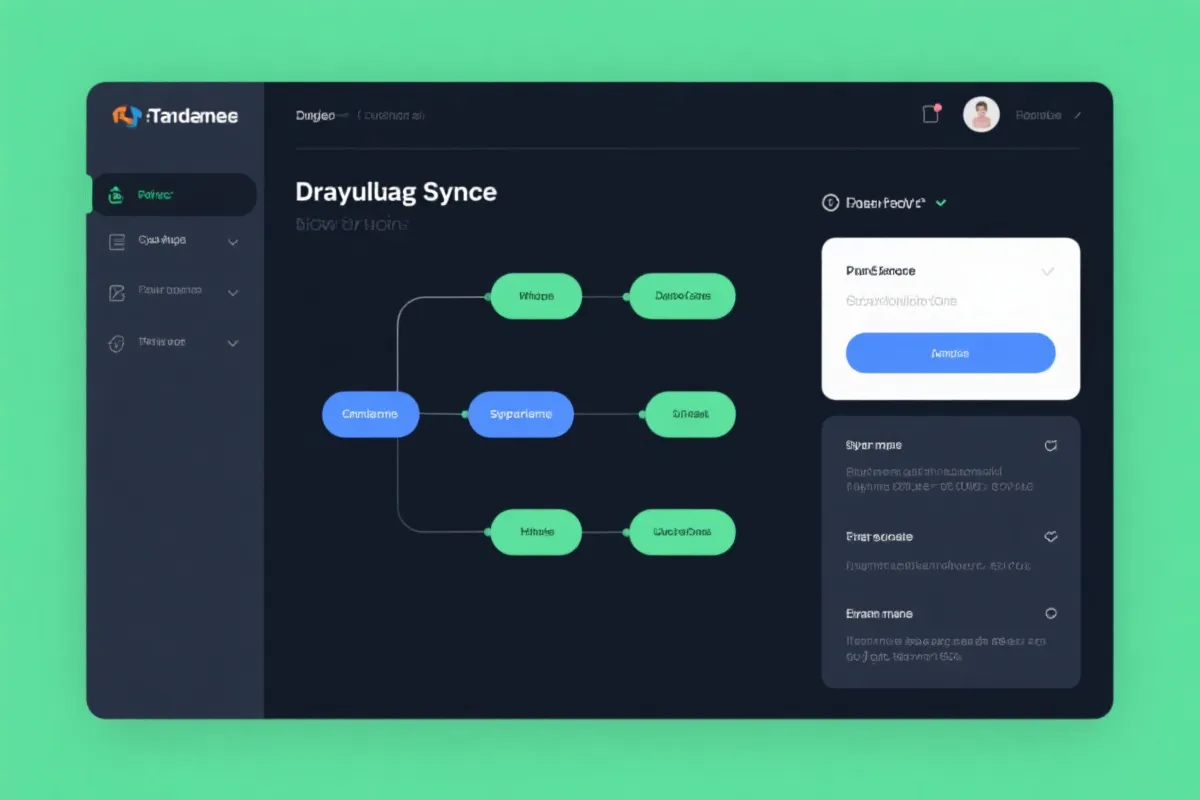Click the edit square icon in the sidebar
The height and width of the screenshot is (800, 1200).
tap(116, 292)
